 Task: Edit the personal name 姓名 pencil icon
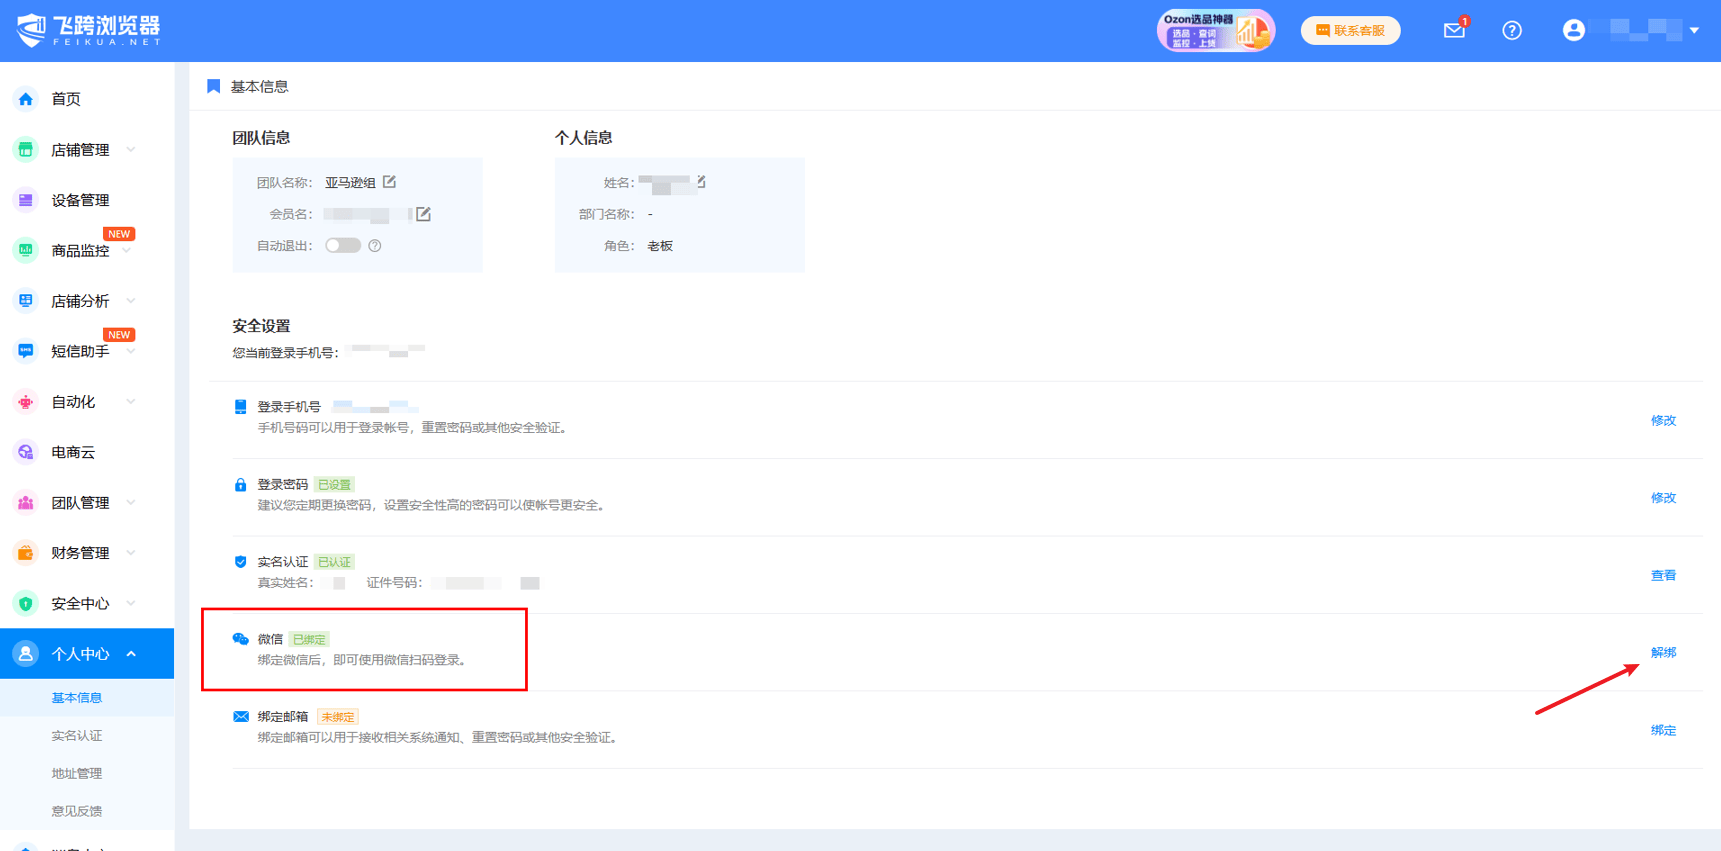point(701,182)
